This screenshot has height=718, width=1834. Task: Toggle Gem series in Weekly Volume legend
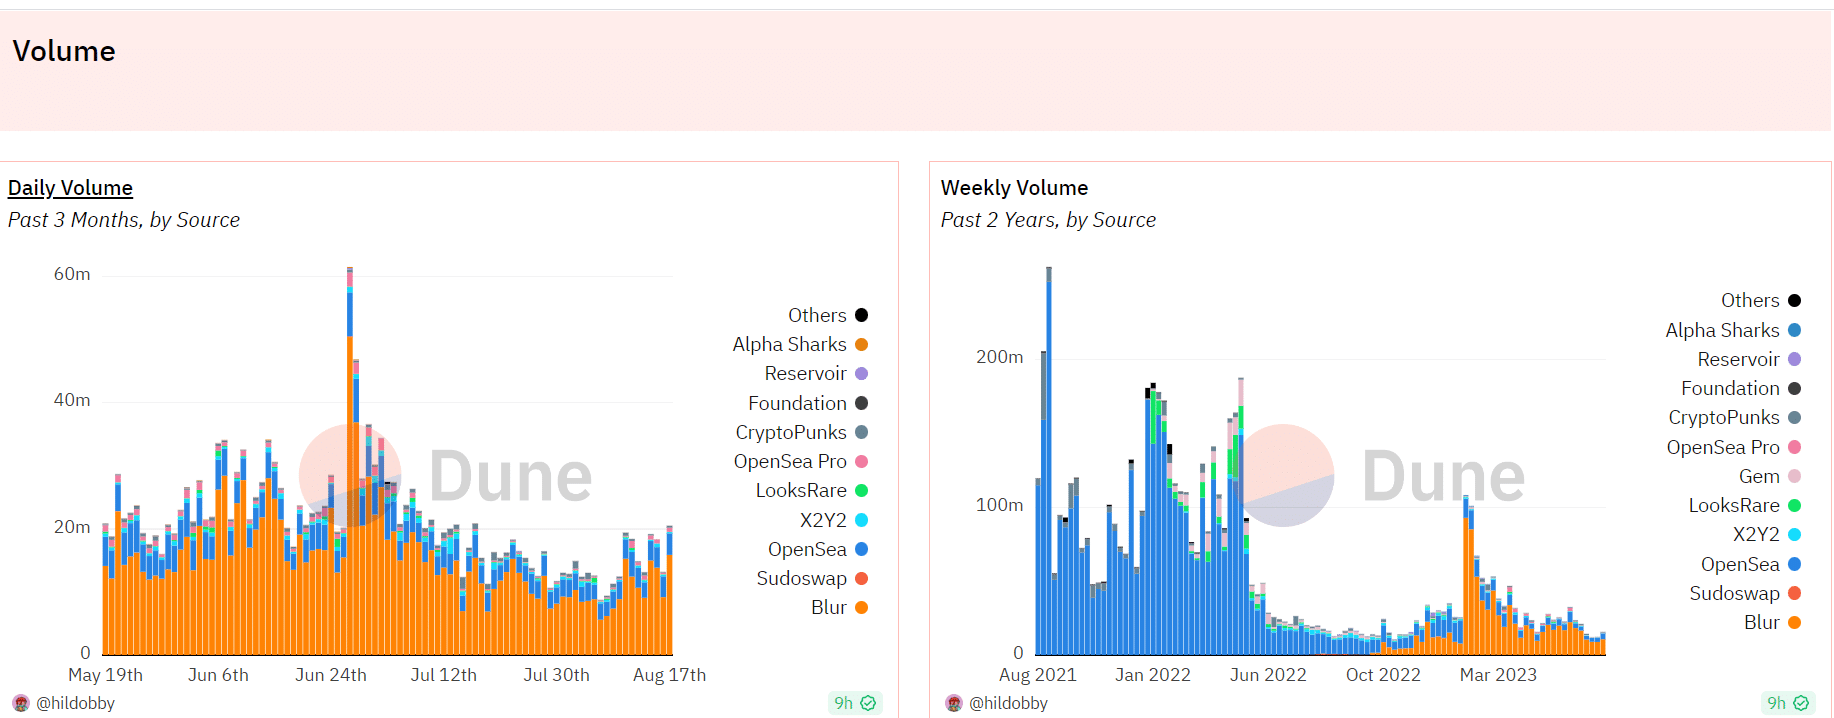[x=1759, y=477]
